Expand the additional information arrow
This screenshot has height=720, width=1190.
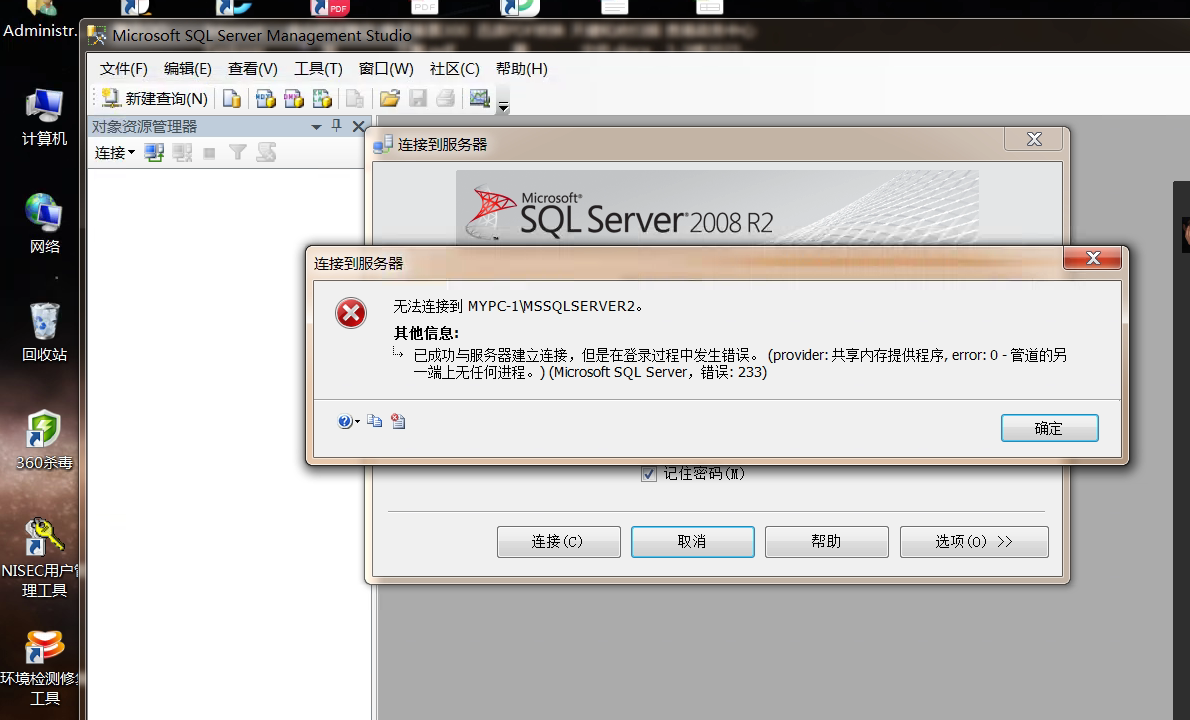pyautogui.click(x=398, y=353)
